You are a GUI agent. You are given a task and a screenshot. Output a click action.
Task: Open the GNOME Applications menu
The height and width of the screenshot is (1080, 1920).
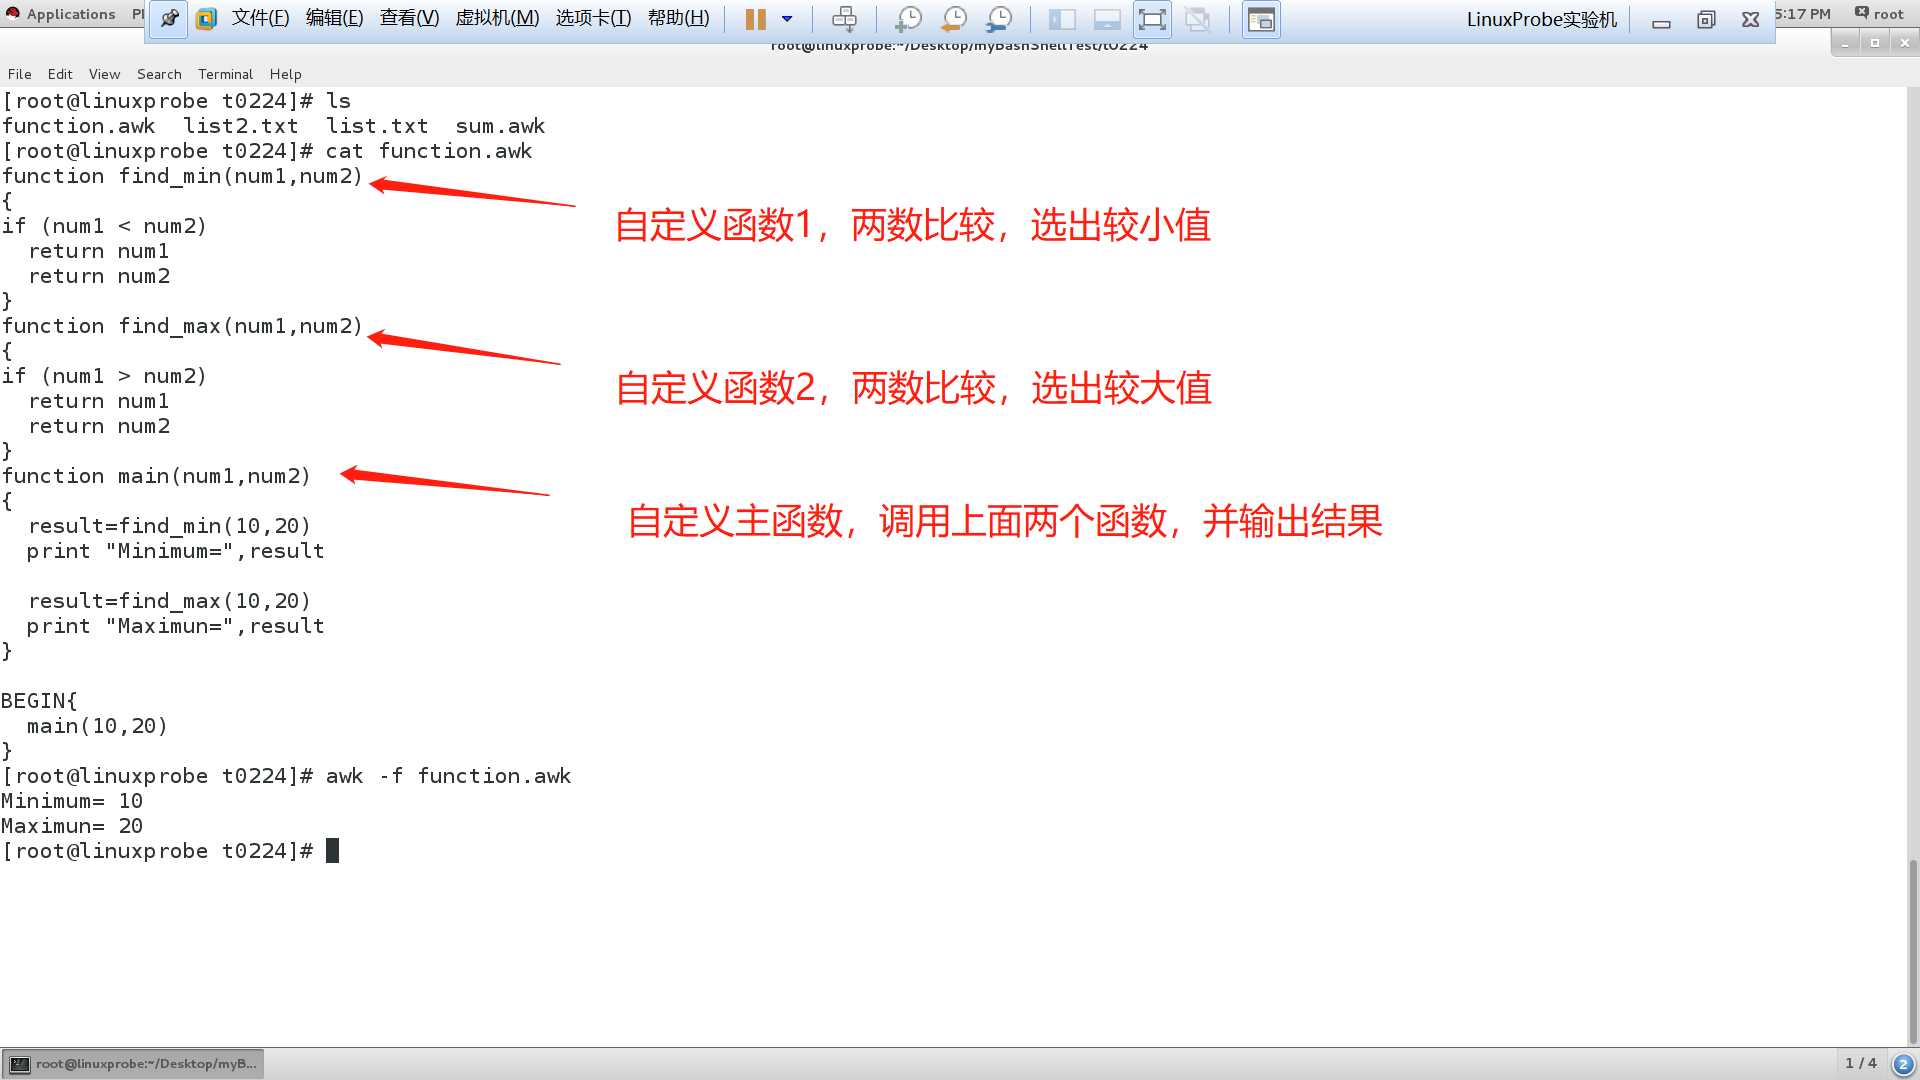[60, 14]
